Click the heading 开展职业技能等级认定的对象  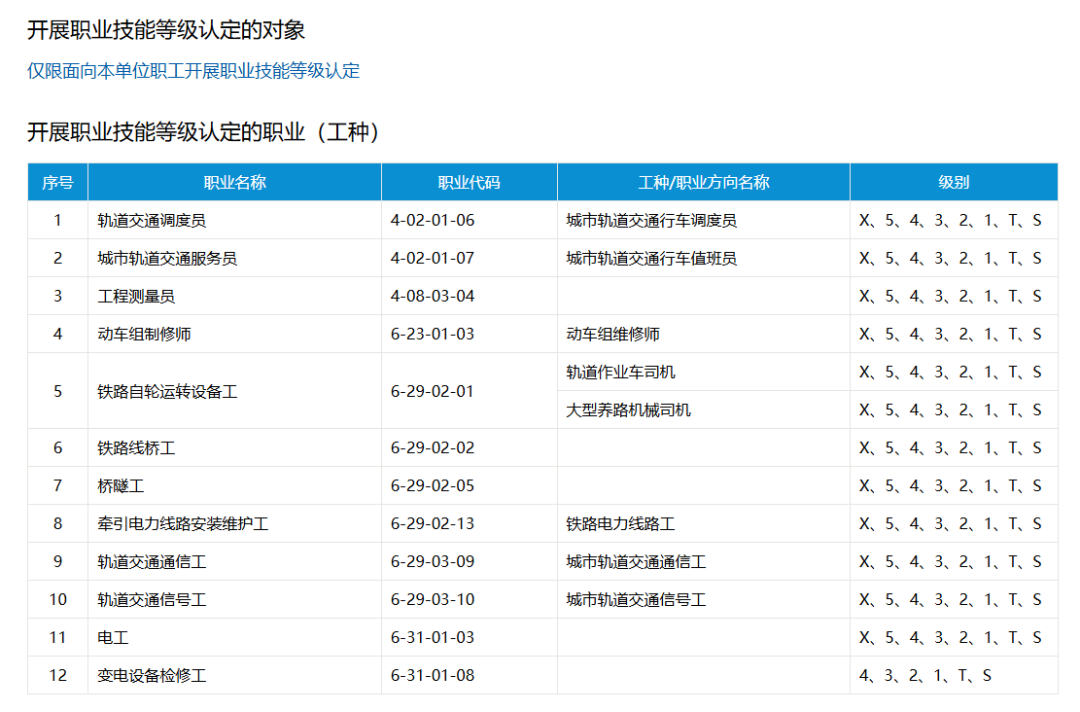(x=166, y=30)
